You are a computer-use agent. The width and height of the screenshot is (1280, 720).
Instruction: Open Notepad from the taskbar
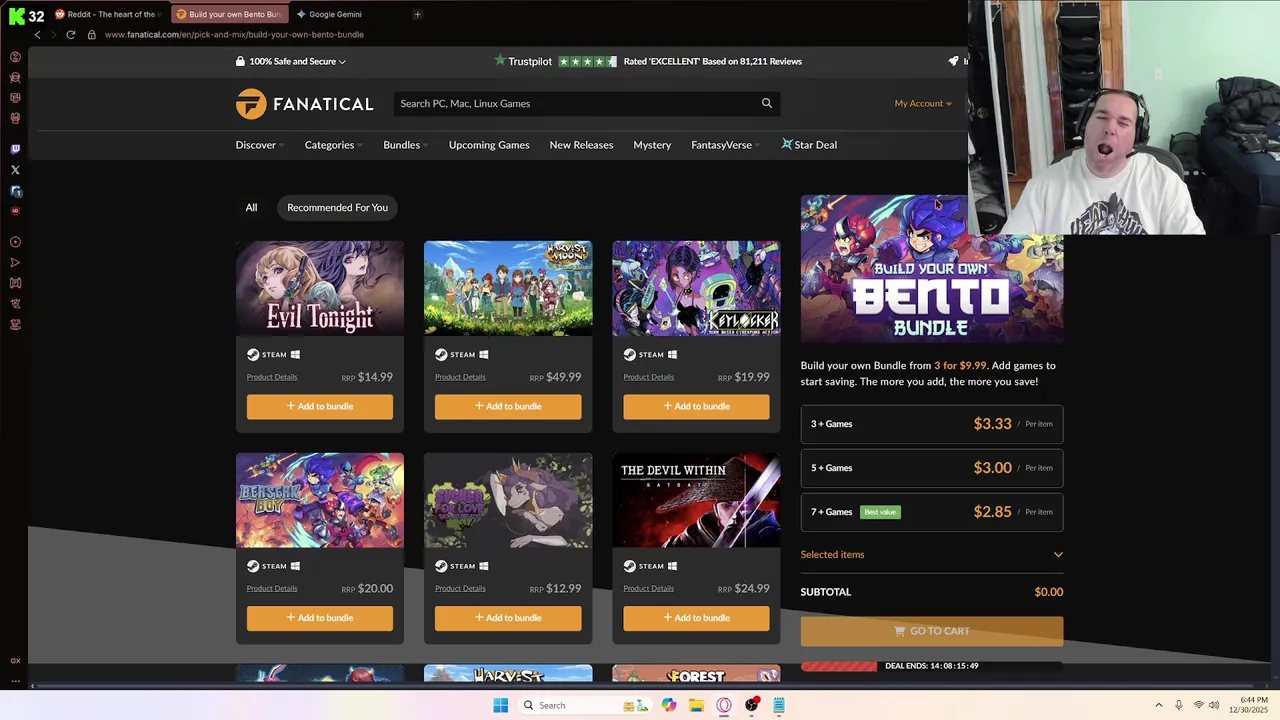779,705
